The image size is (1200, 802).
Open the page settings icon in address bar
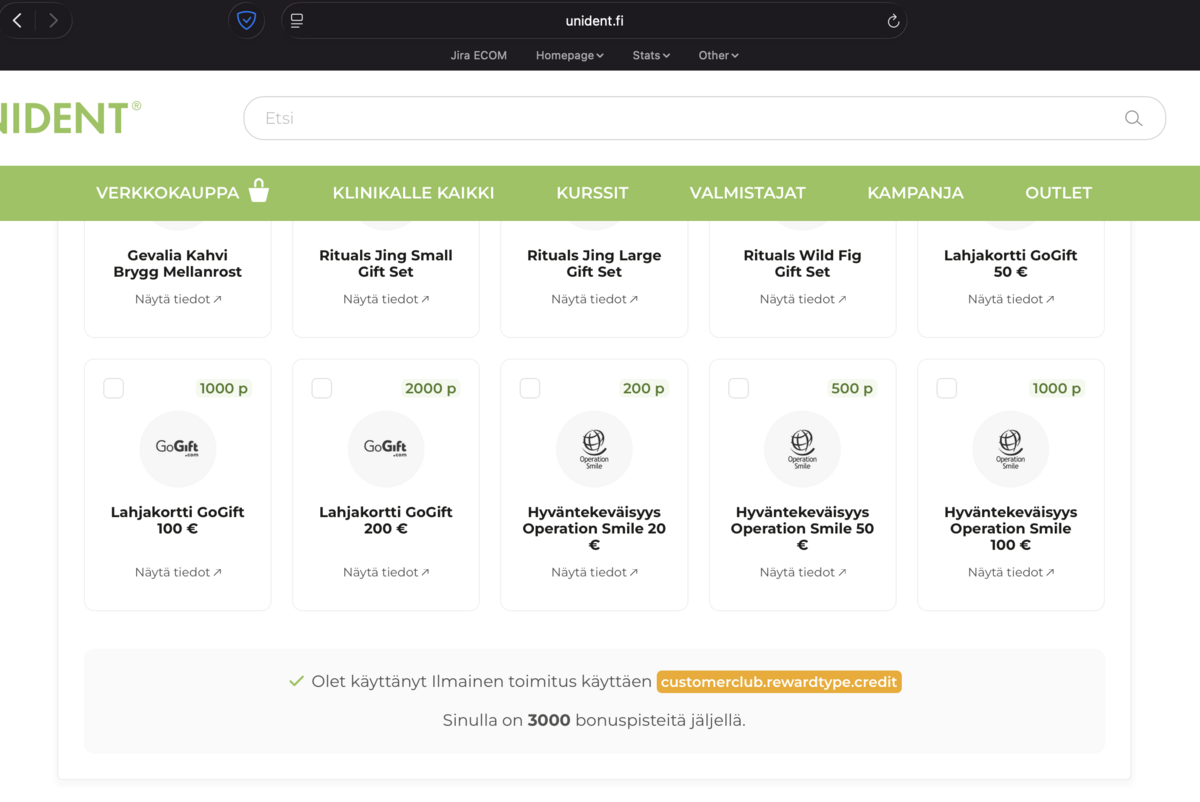pos(297,21)
